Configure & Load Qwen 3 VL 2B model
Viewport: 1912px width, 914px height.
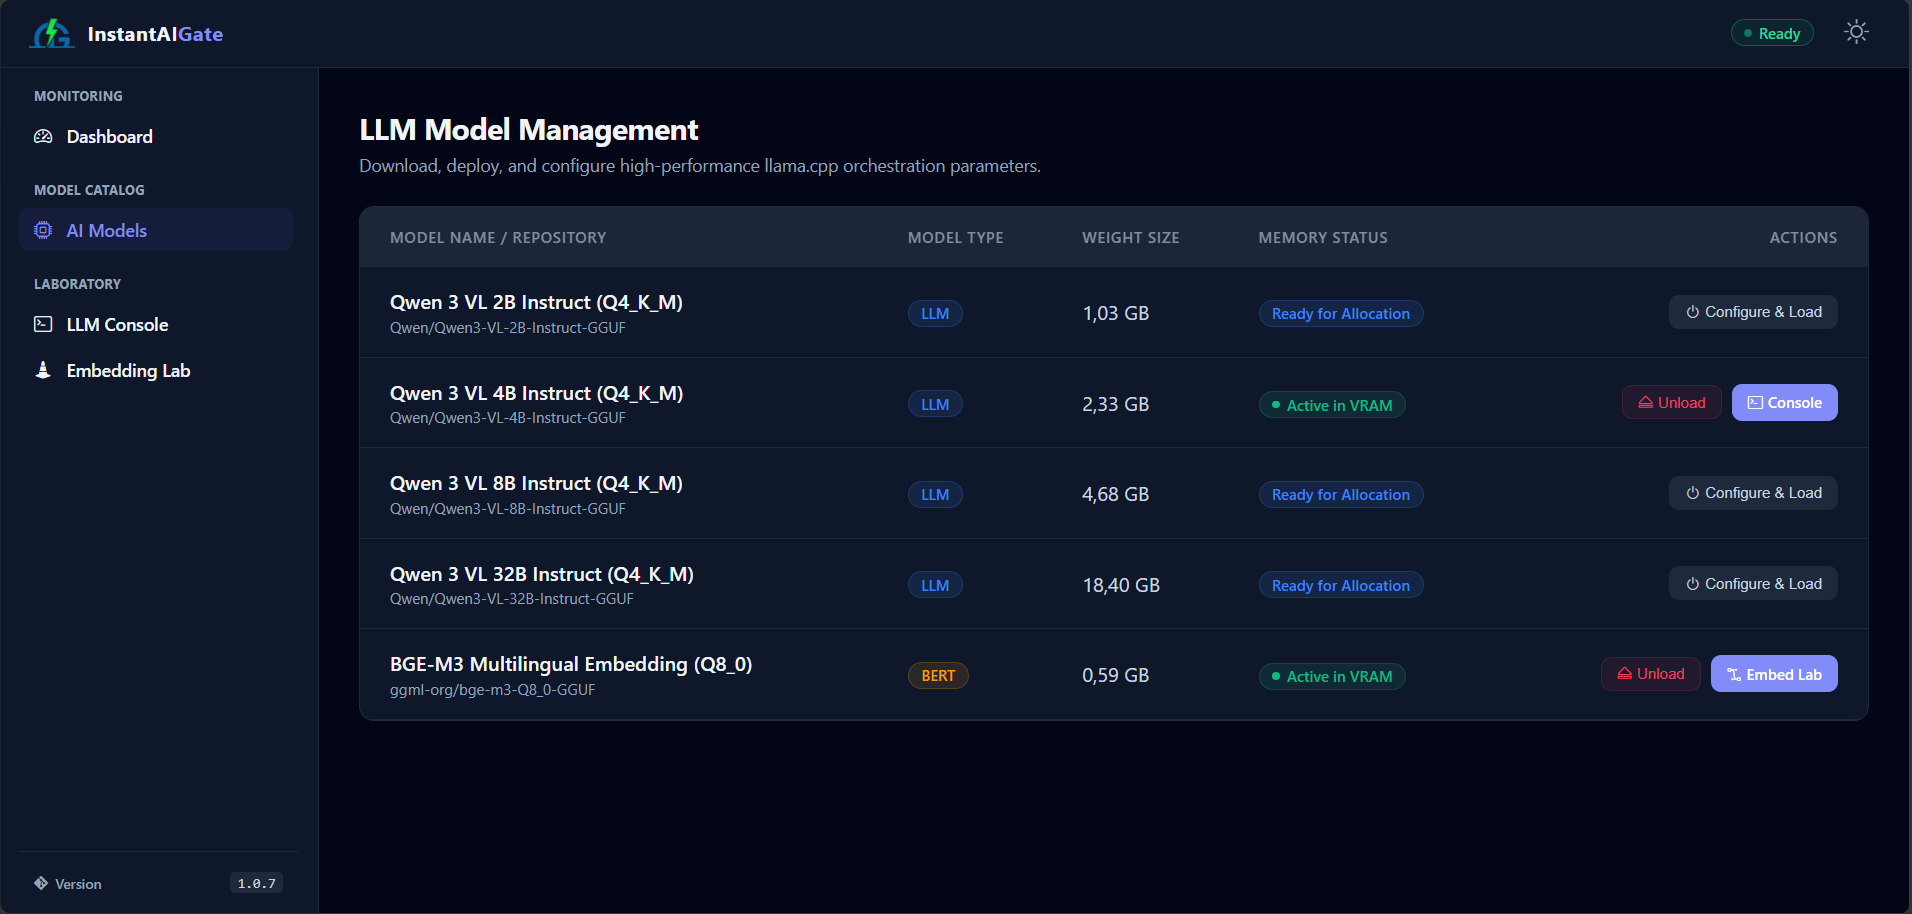tap(1753, 312)
